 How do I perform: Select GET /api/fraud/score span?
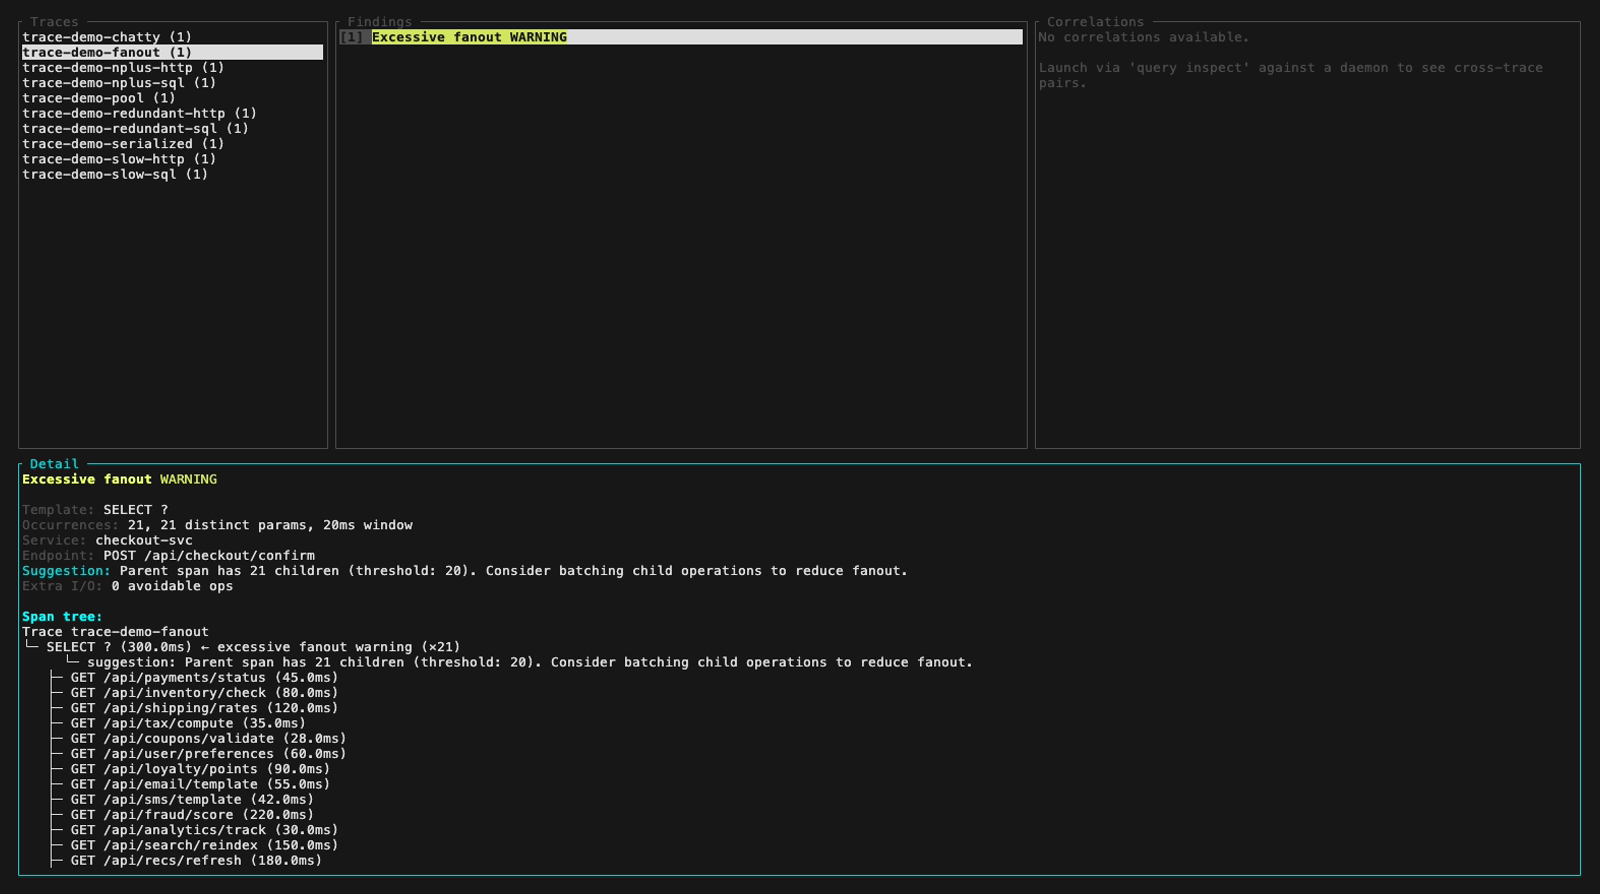tap(192, 815)
